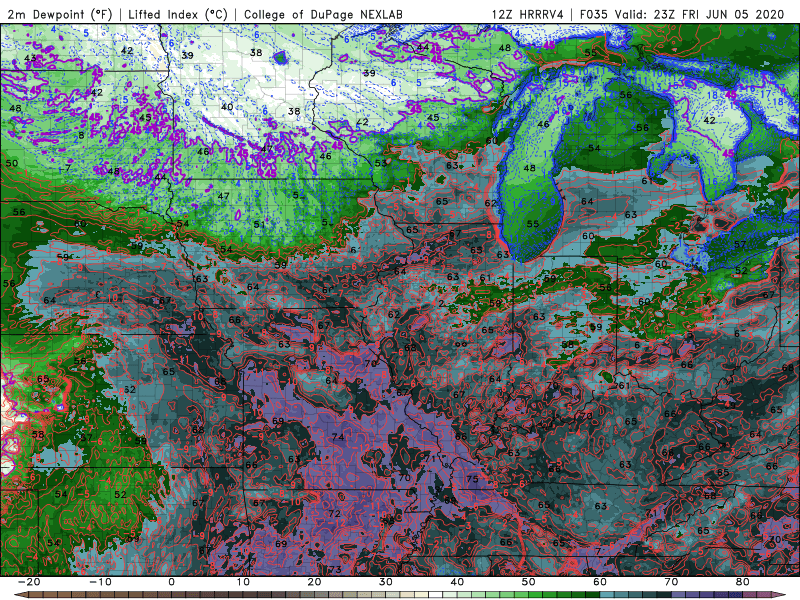Click the right arrow end of color bar
This screenshot has height=600, width=800.
pyautogui.click(x=781, y=595)
